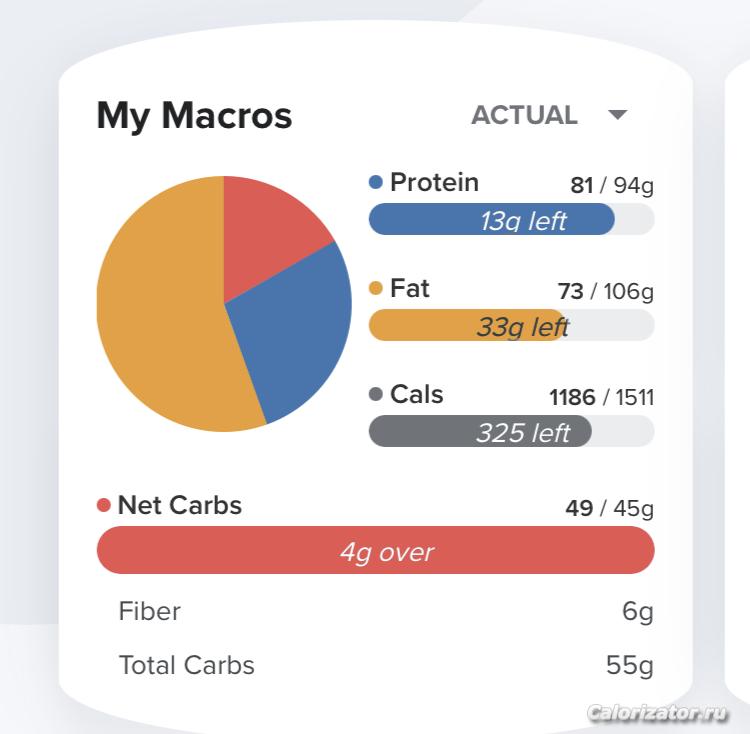Viewport: 750px width, 734px height.
Task: Open the ACTUAL dropdown arrow
Action: pos(618,115)
